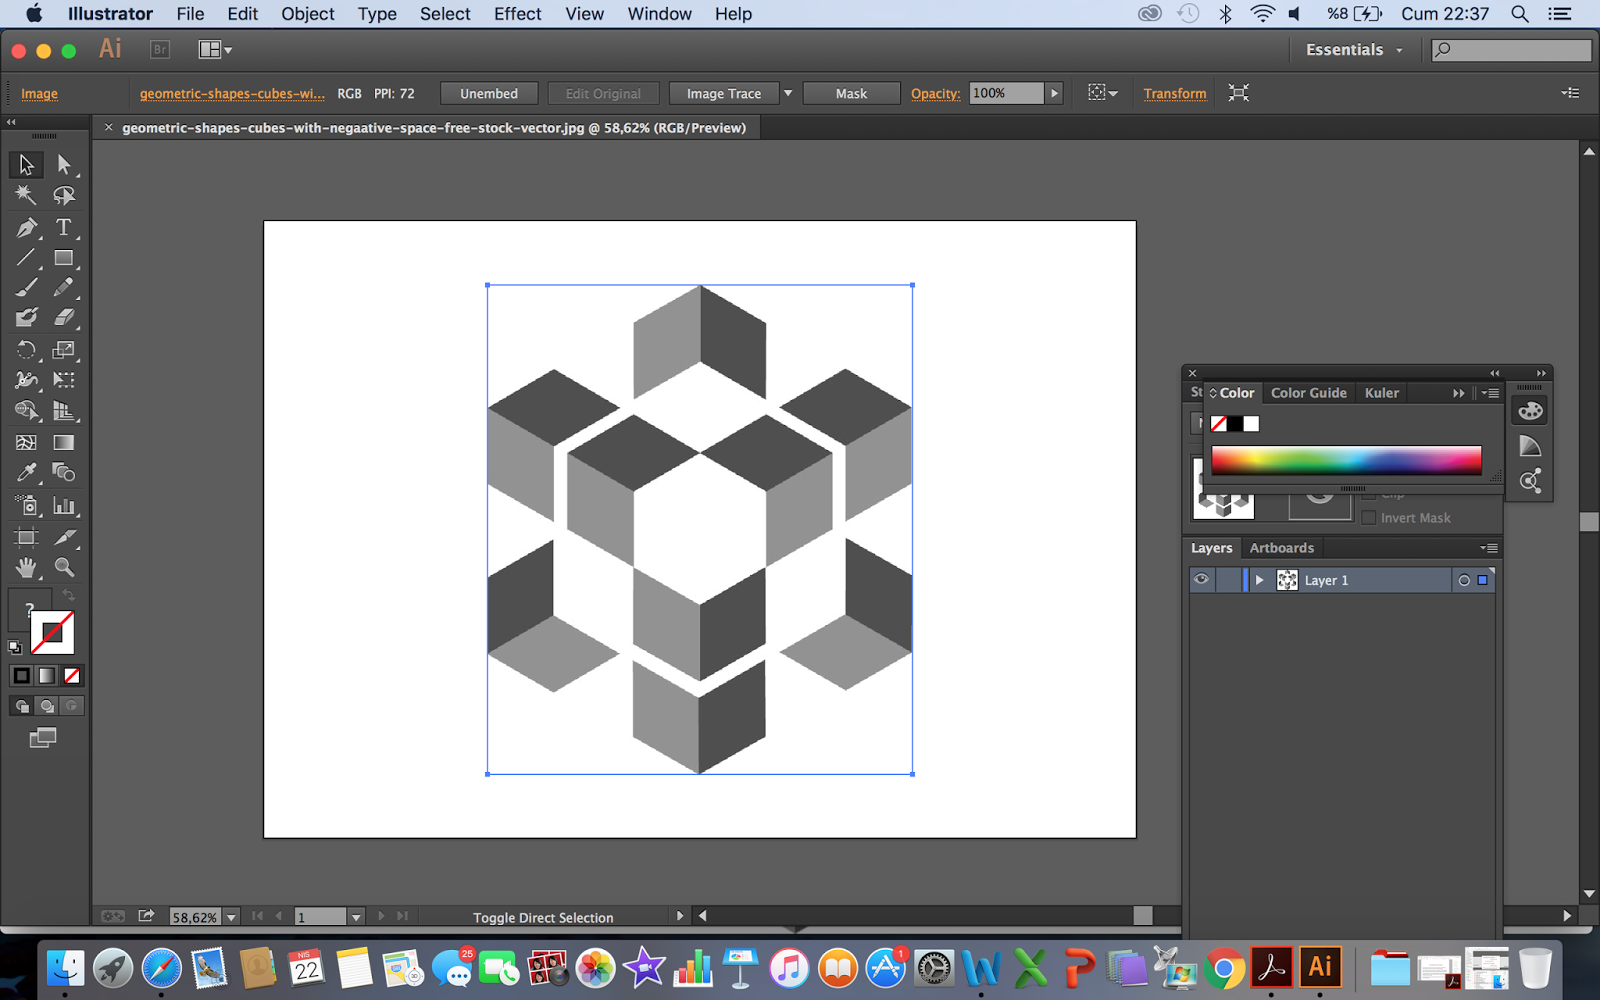Select the Type tool

(63, 227)
